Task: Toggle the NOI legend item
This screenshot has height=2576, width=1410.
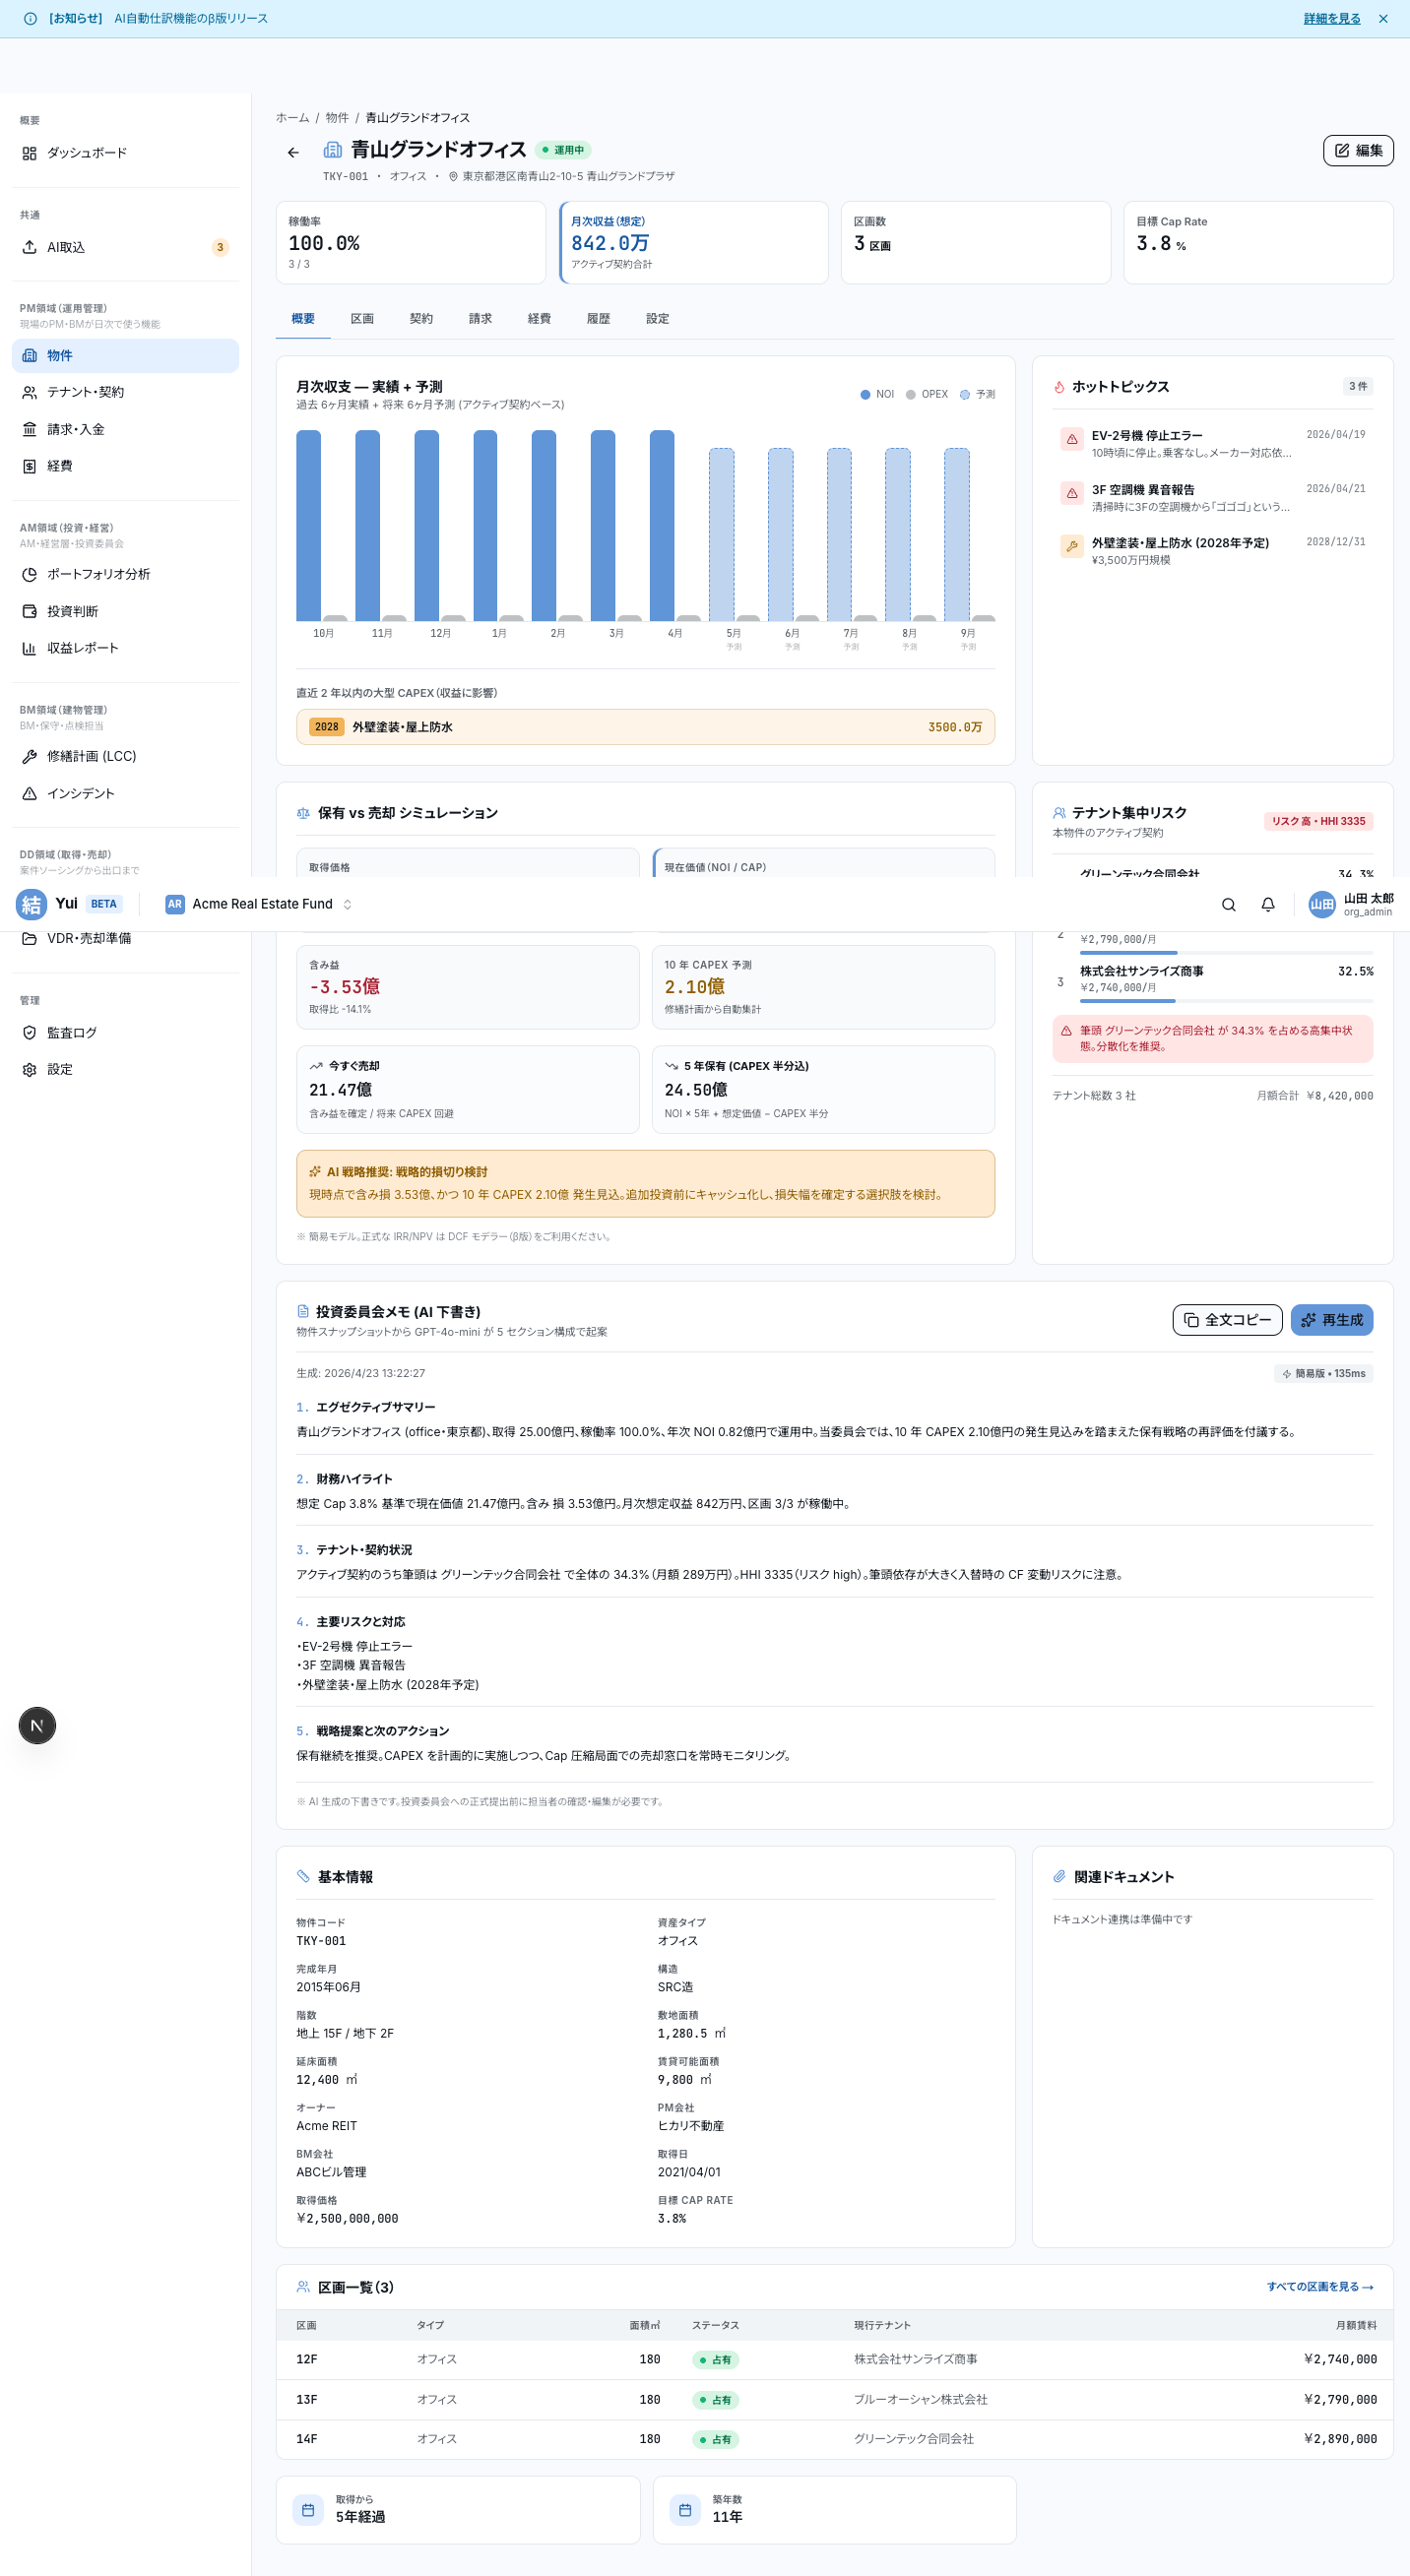Action: pyautogui.click(x=877, y=395)
